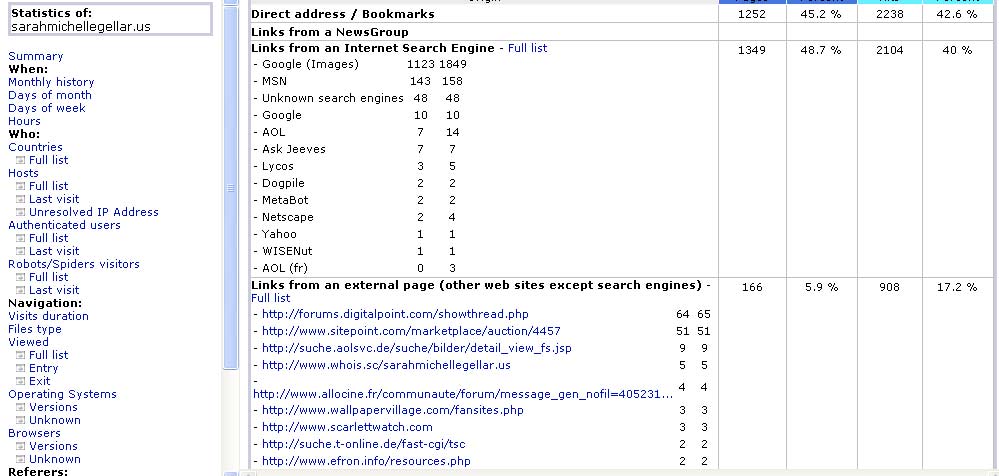Click the icon beside Operating Systems Unknown
This screenshot has width=999, height=476.
click(x=20, y=420)
